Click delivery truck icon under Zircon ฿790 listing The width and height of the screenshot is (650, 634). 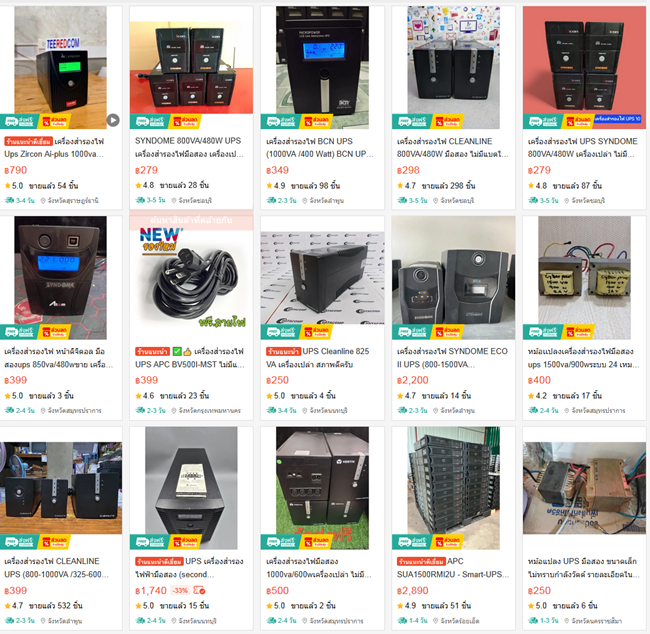pos(9,201)
